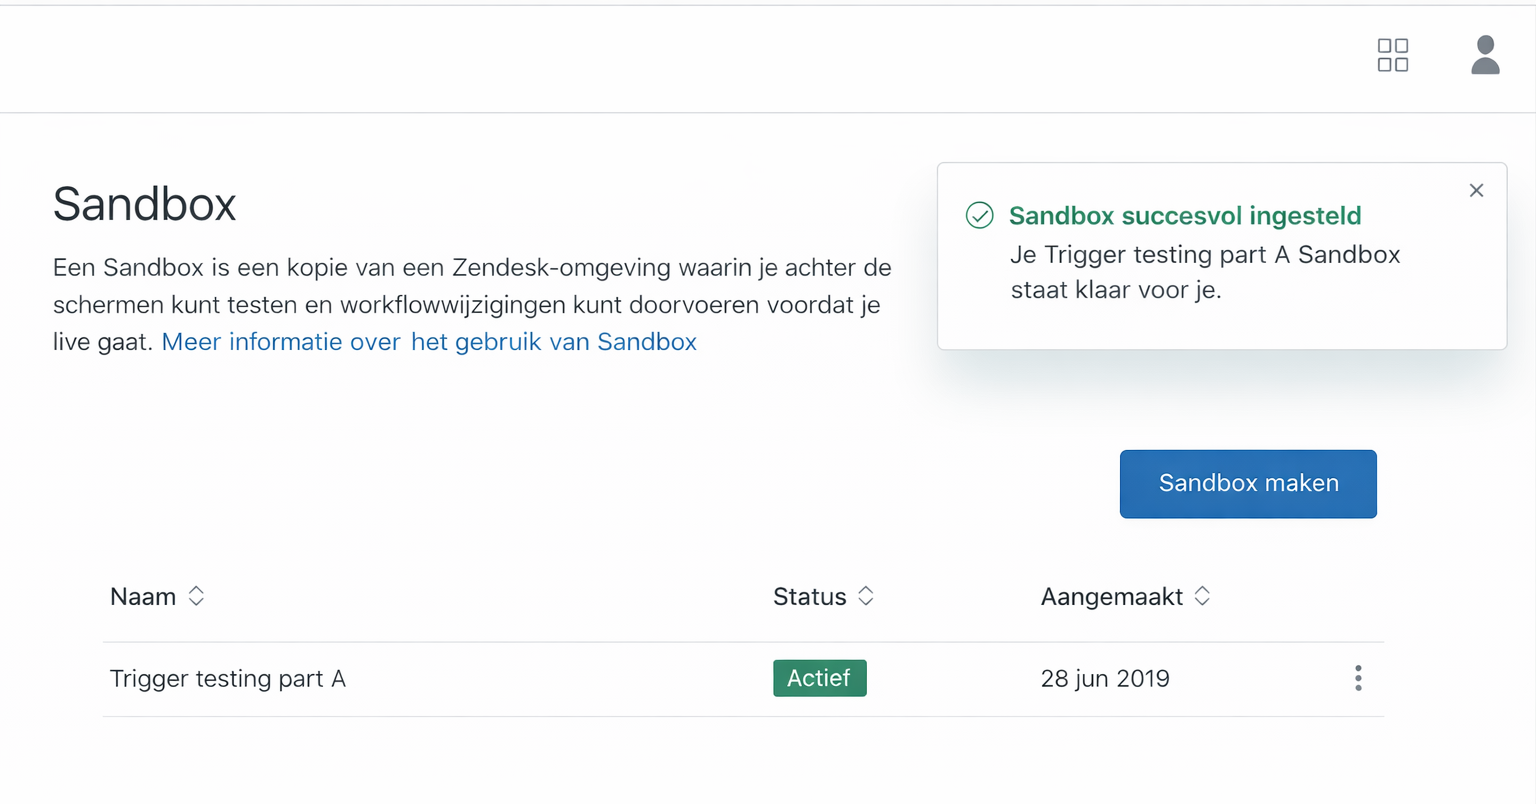Sort table by Aangemaakt arrow icon
The image size is (1536, 804).
[1202, 596]
